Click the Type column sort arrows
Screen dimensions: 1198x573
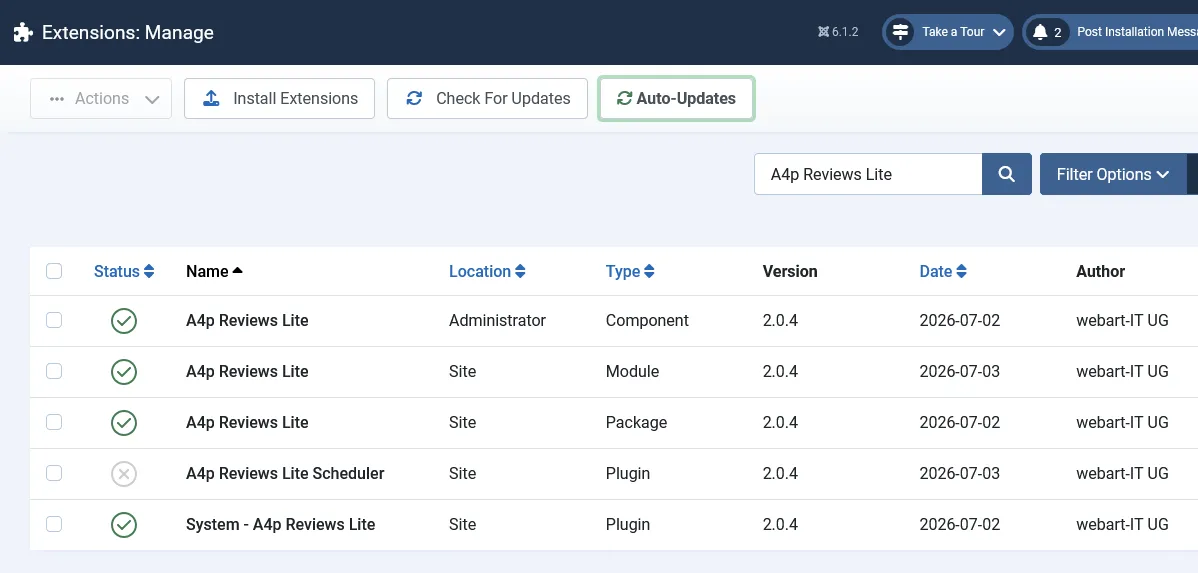[649, 271]
